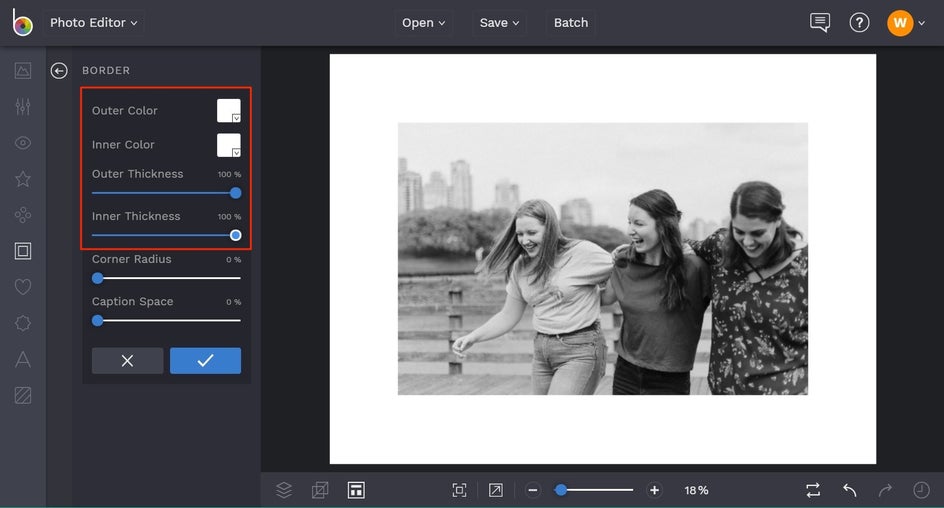
Task: Open the Outer Color swatch picker
Action: coord(229,111)
